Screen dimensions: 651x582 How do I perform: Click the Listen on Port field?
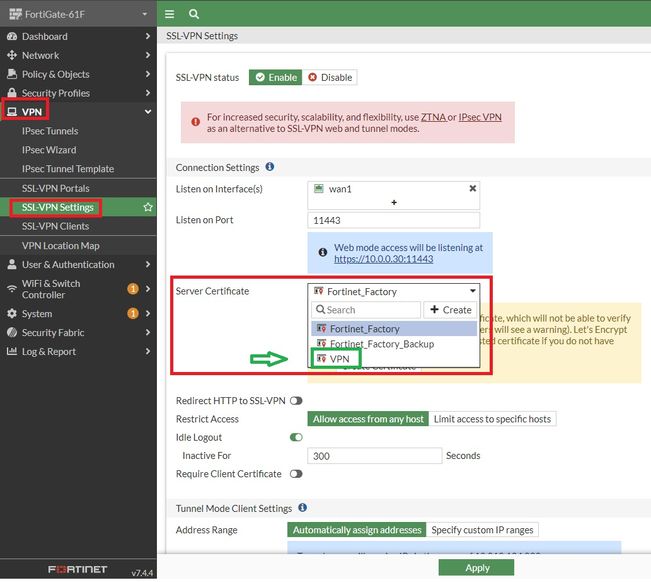coord(394,220)
